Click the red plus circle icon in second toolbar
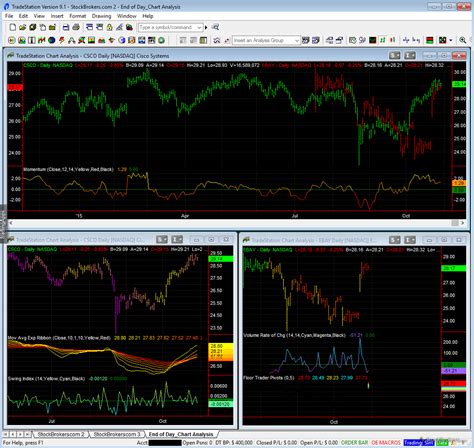Image resolution: width=474 pixels, height=448 pixels. [x=12, y=40]
